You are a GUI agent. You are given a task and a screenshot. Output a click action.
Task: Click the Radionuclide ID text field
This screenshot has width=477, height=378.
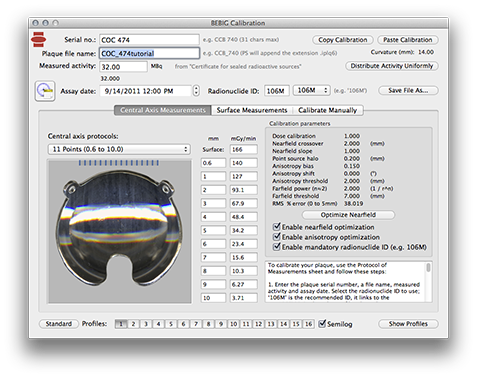(x=277, y=91)
